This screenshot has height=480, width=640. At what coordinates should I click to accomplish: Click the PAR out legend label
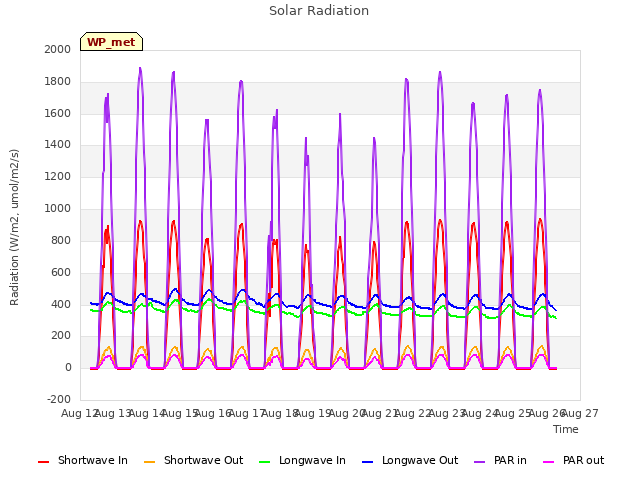[x=583, y=460]
